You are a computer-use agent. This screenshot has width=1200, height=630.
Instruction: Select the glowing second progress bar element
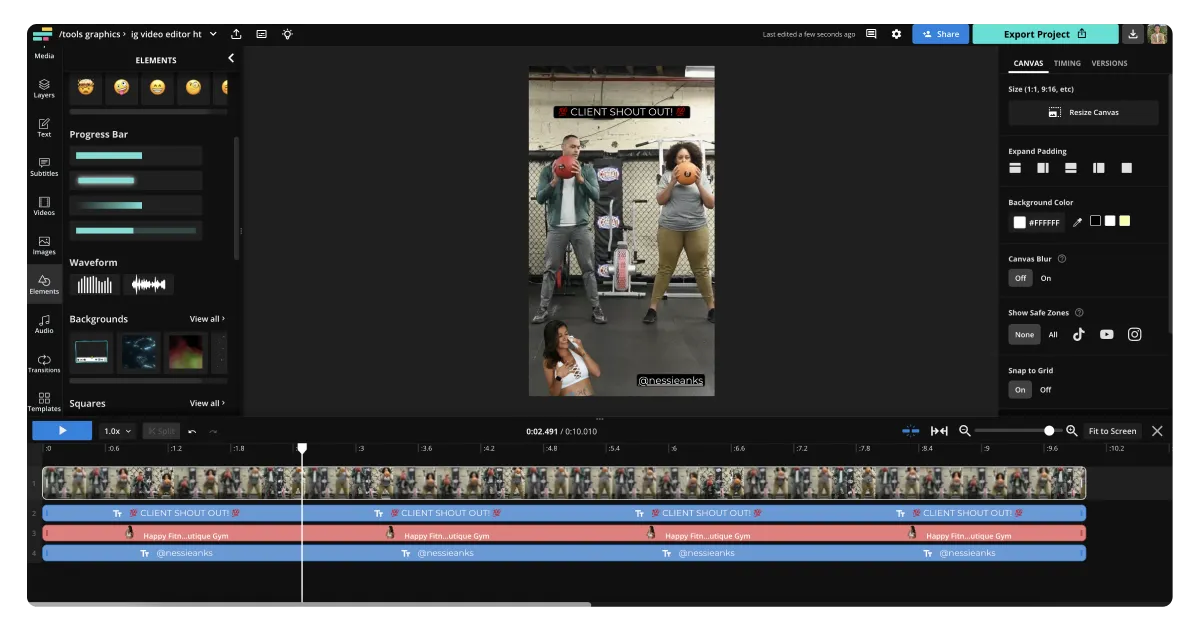point(135,181)
